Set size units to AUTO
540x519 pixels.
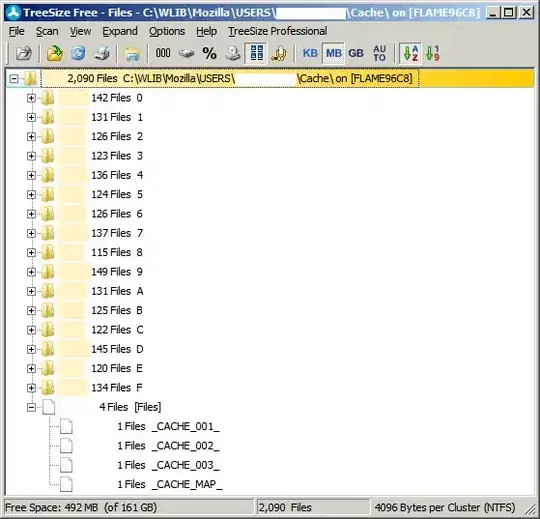[380, 53]
